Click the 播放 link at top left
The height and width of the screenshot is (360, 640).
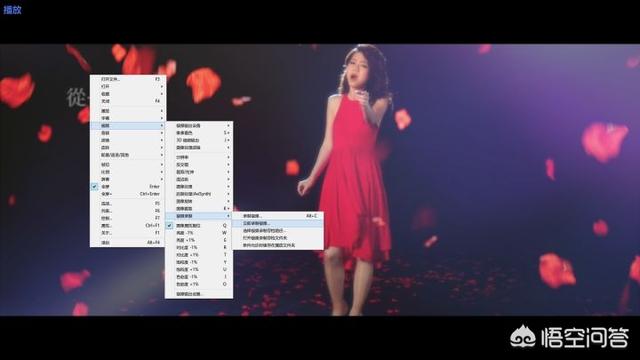tap(12, 9)
